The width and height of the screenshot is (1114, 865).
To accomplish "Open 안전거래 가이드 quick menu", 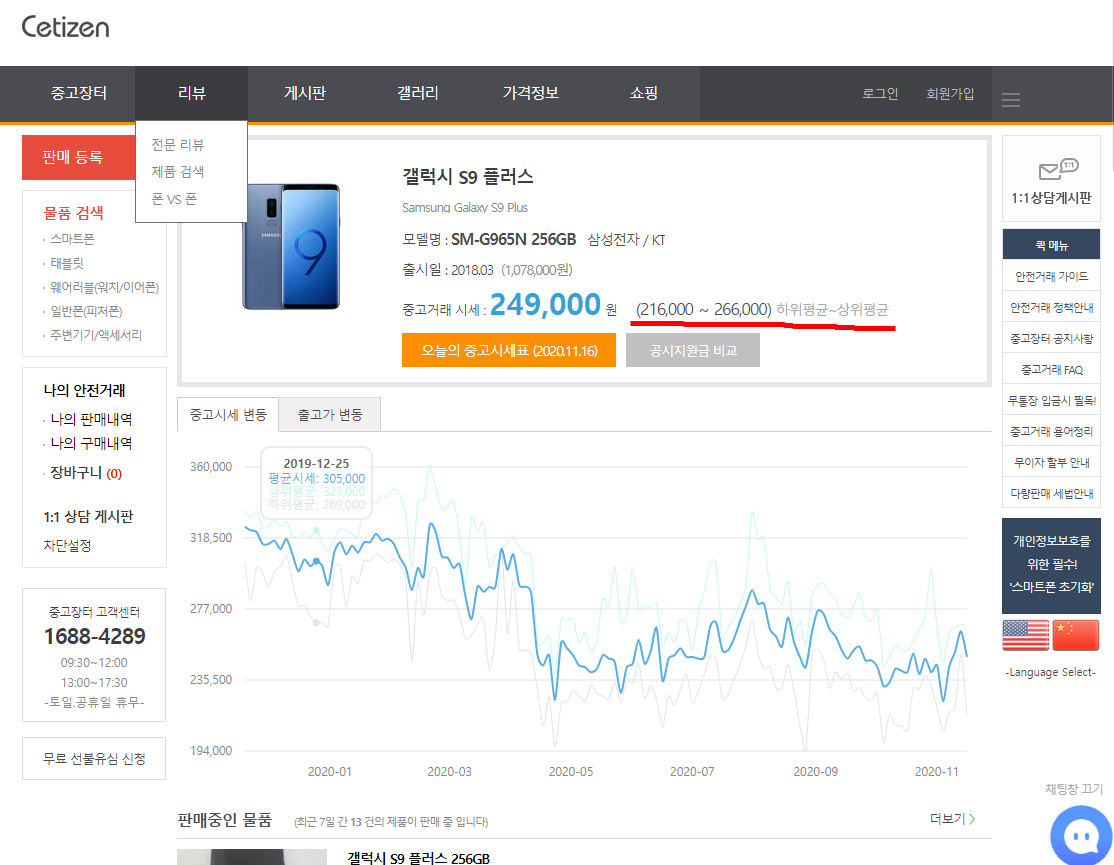I will 1051,276.
